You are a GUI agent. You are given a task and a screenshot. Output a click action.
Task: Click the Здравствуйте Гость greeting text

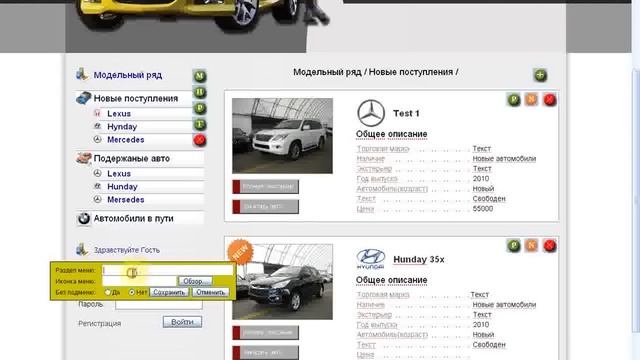[127, 250]
